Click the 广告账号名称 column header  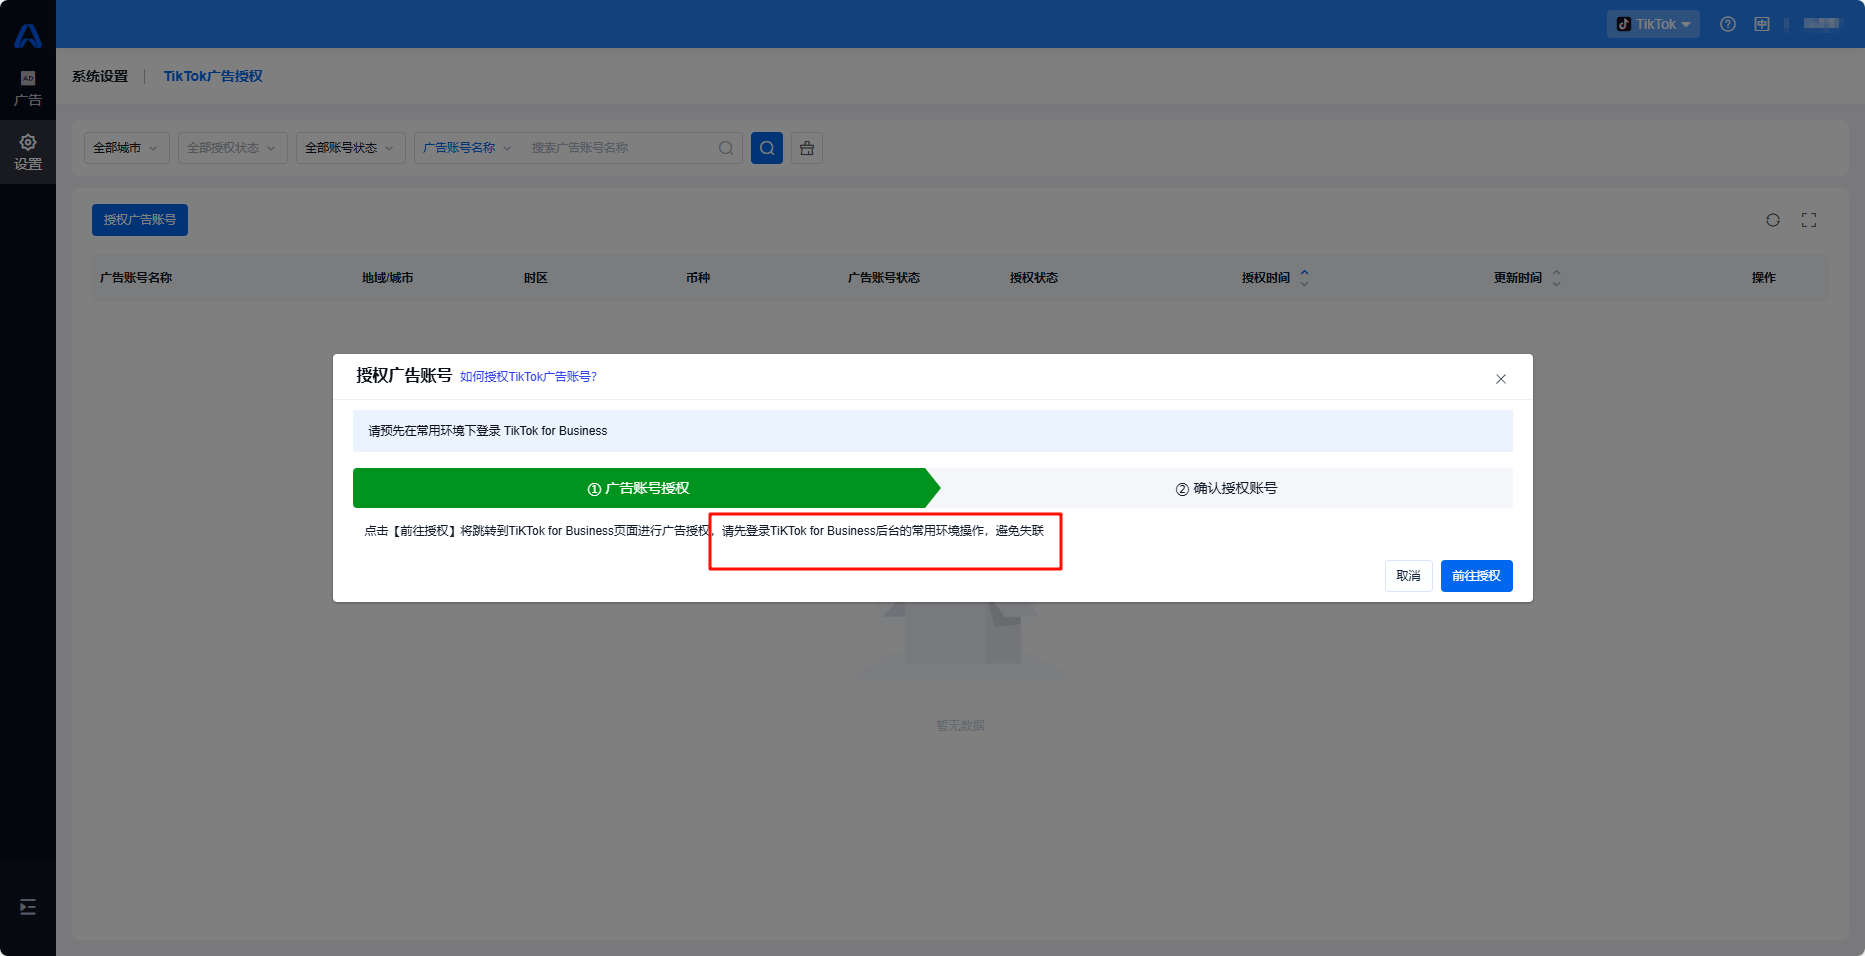pyautogui.click(x=136, y=278)
